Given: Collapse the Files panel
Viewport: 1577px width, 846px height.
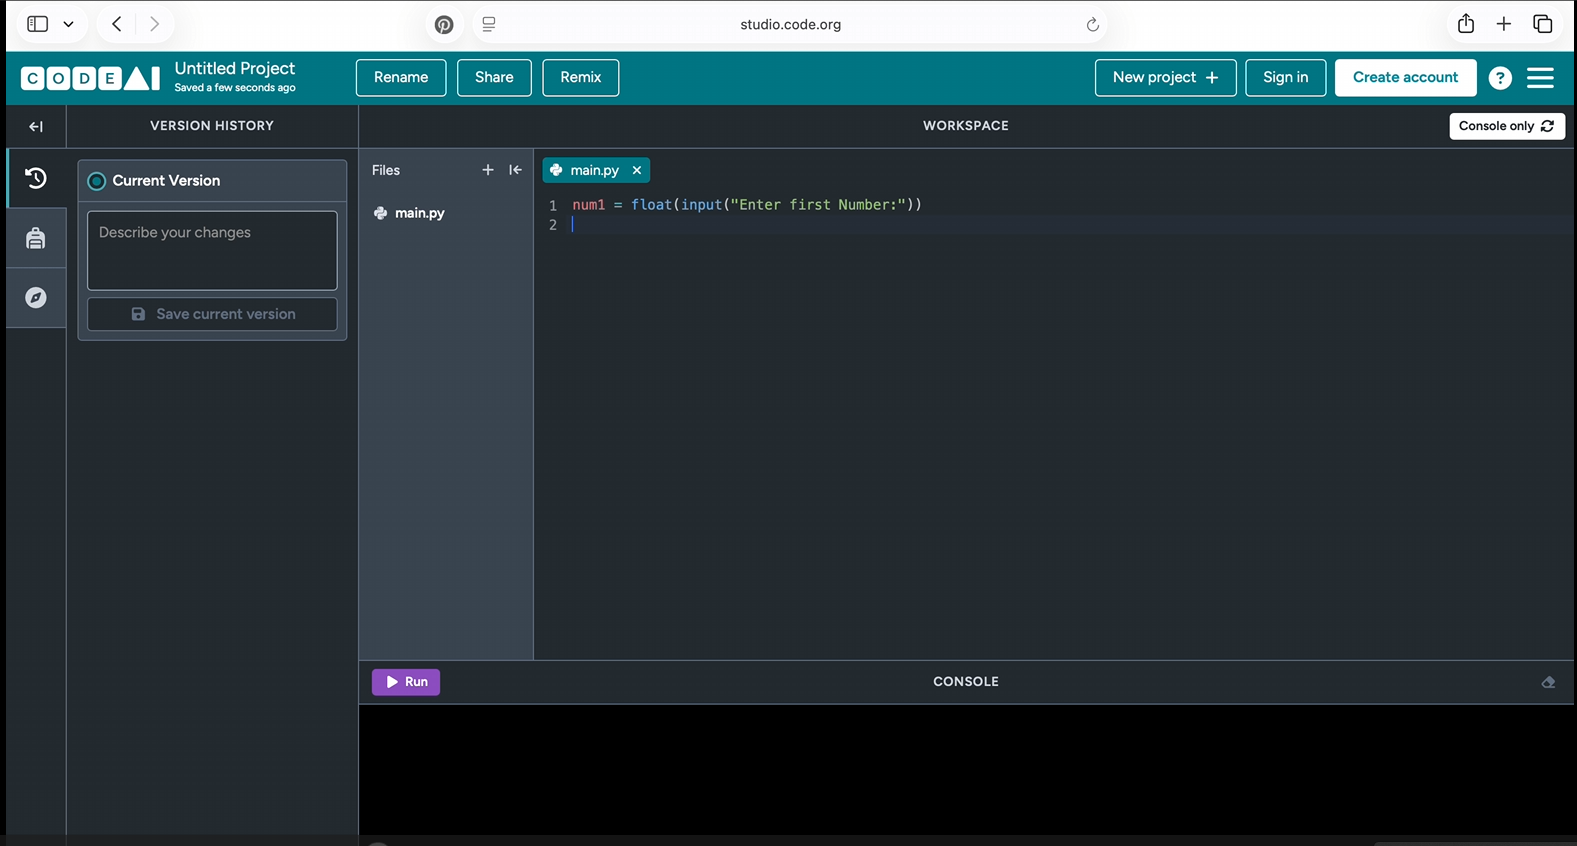Looking at the screenshot, I should (x=515, y=170).
